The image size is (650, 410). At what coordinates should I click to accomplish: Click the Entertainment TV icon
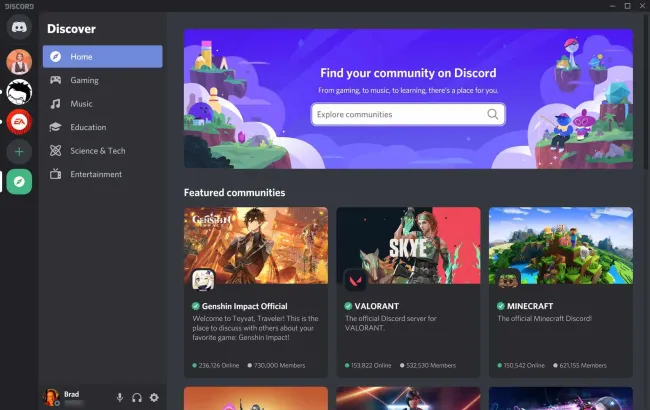[56, 174]
